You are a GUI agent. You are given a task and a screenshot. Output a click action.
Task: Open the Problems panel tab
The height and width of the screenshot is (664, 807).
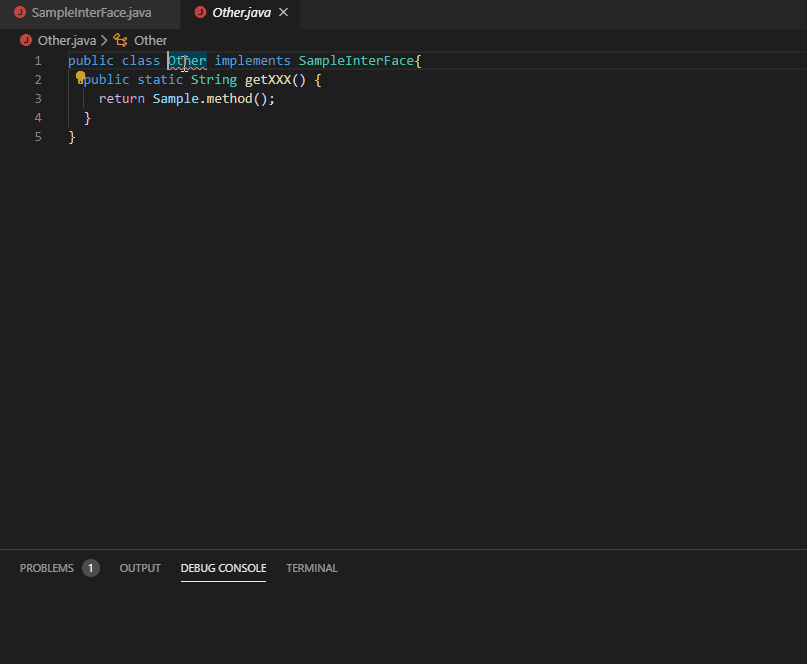coord(46,568)
